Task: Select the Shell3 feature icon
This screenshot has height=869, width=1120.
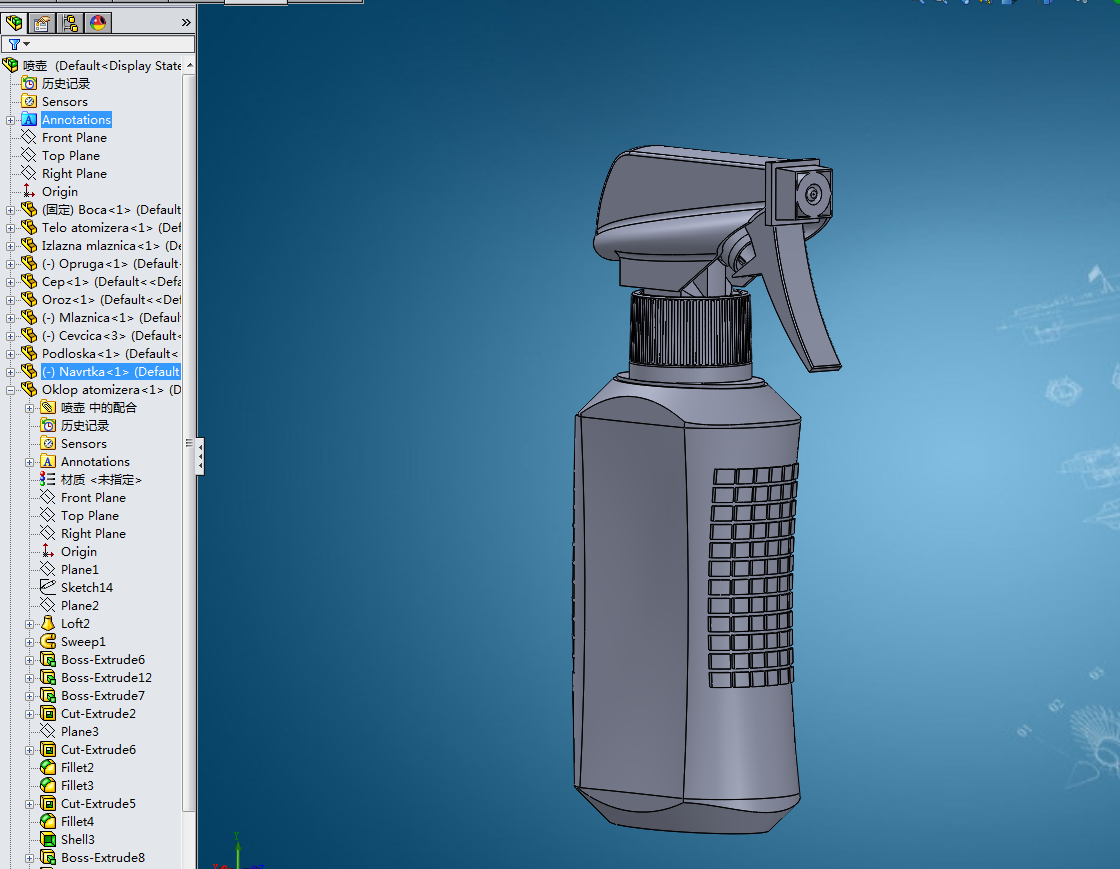Action: point(48,839)
